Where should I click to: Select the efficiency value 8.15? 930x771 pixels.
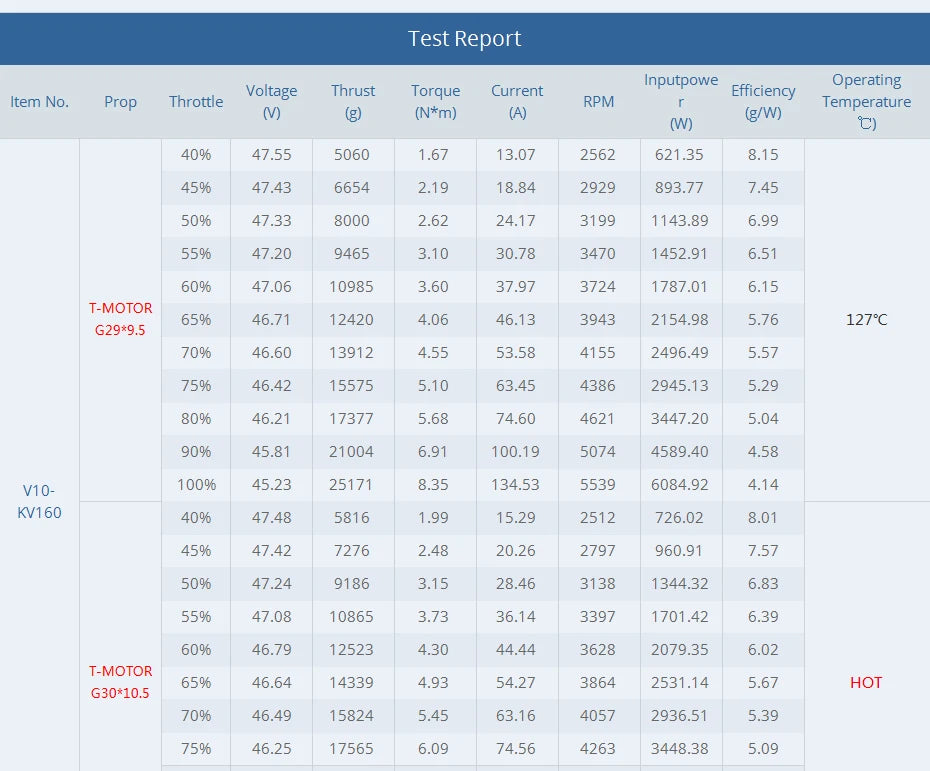(763, 155)
